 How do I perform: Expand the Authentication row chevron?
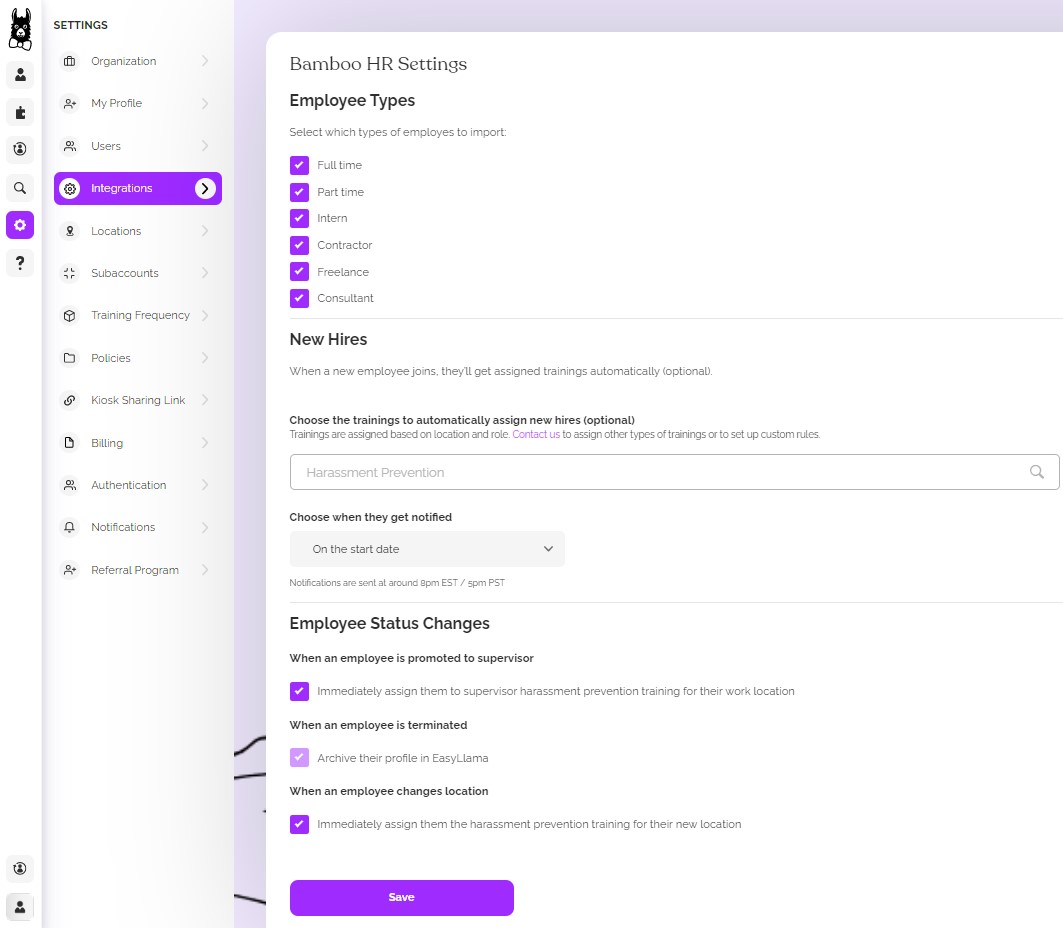pyautogui.click(x=205, y=485)
